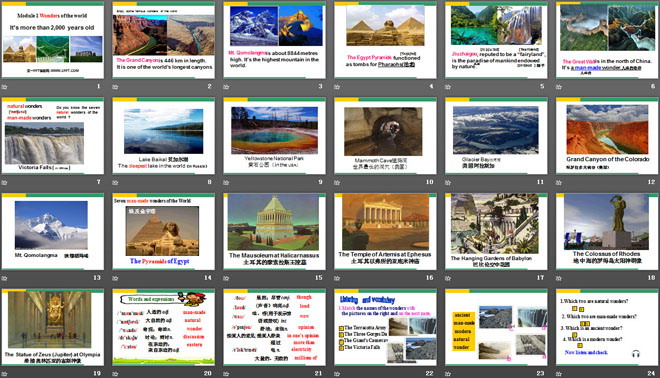Screen dimensions: 660x378
Task: Click slide number 13 label
Action: pos(97,277)
